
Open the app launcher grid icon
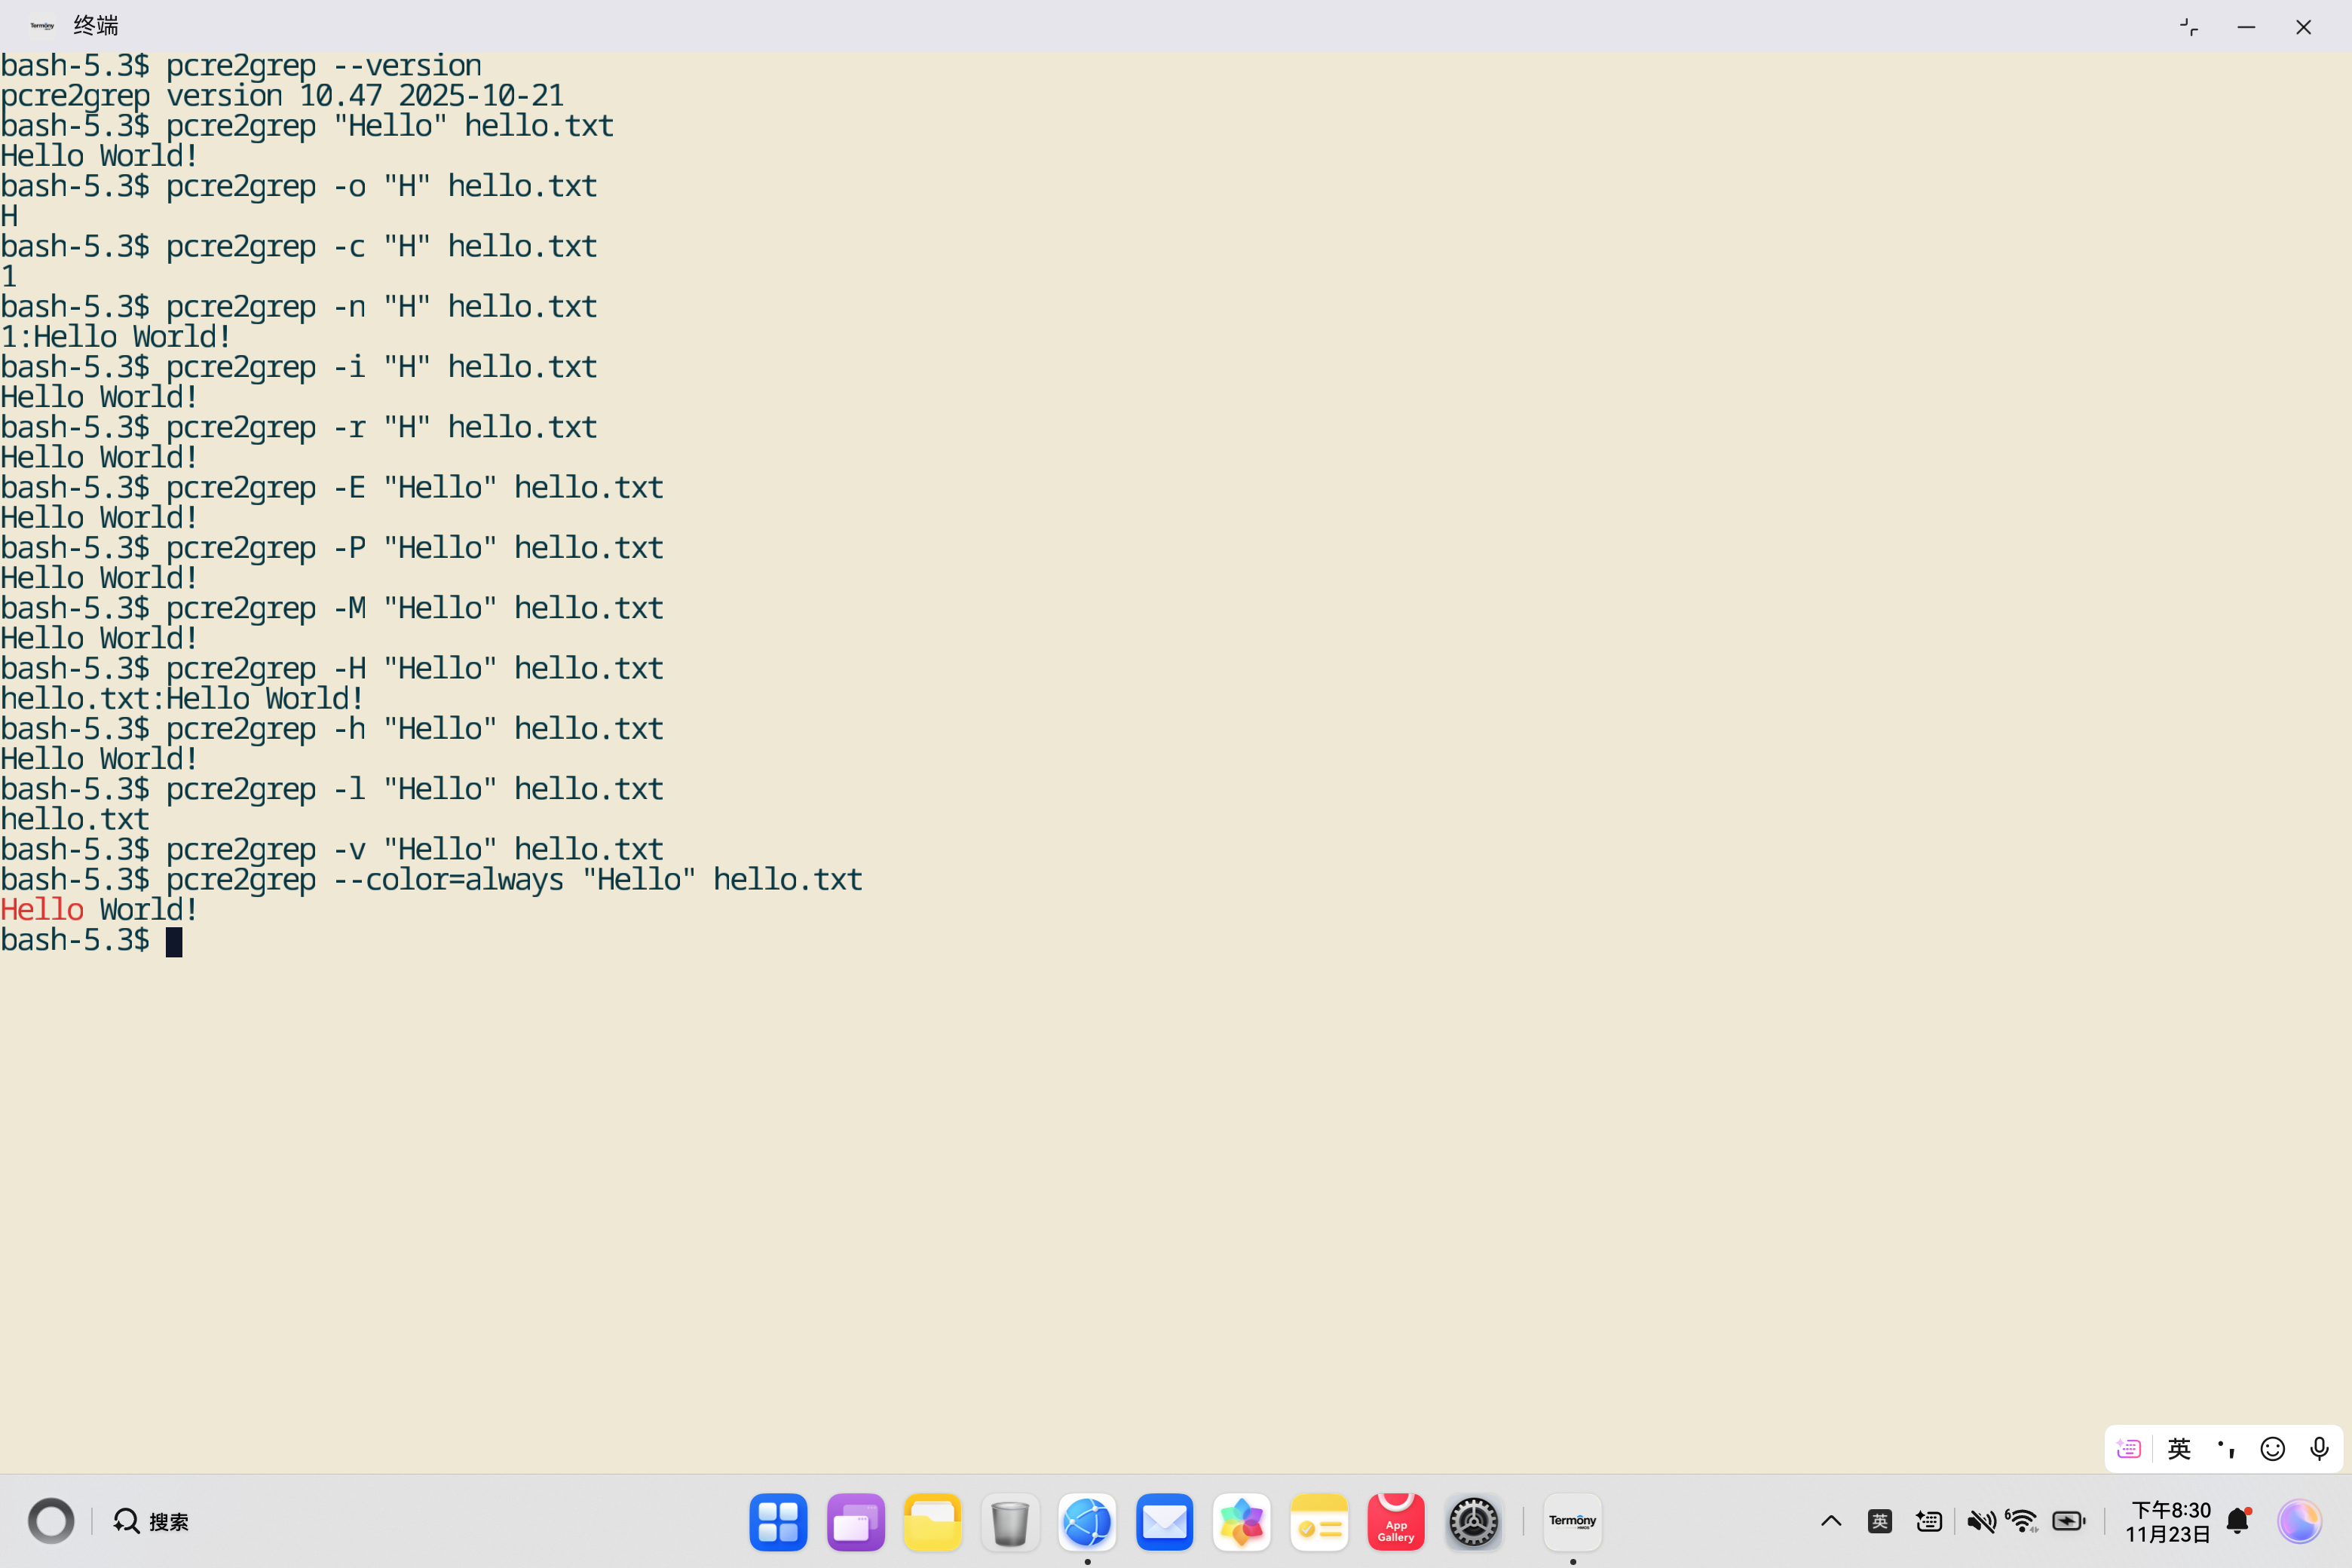coord(778,1521)
